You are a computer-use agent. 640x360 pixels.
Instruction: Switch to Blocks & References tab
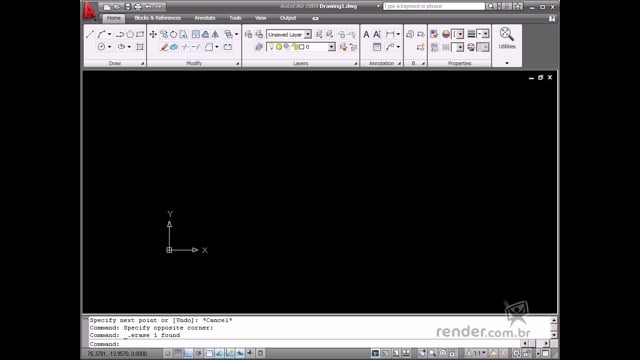tap(158, 18)
